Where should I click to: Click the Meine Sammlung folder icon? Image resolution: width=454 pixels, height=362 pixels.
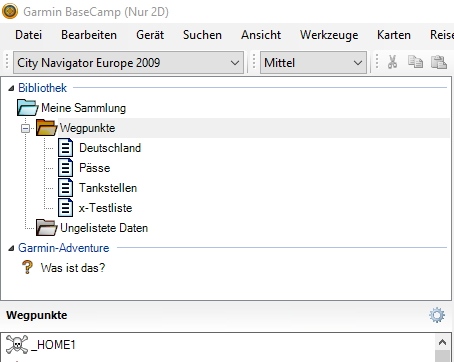coord(27,108)
